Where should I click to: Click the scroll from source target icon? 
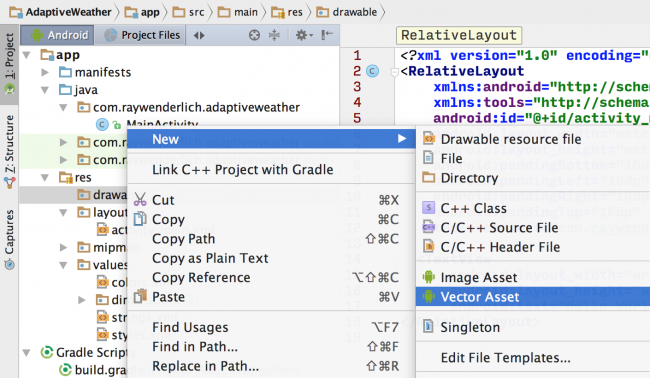pos(254,35)
